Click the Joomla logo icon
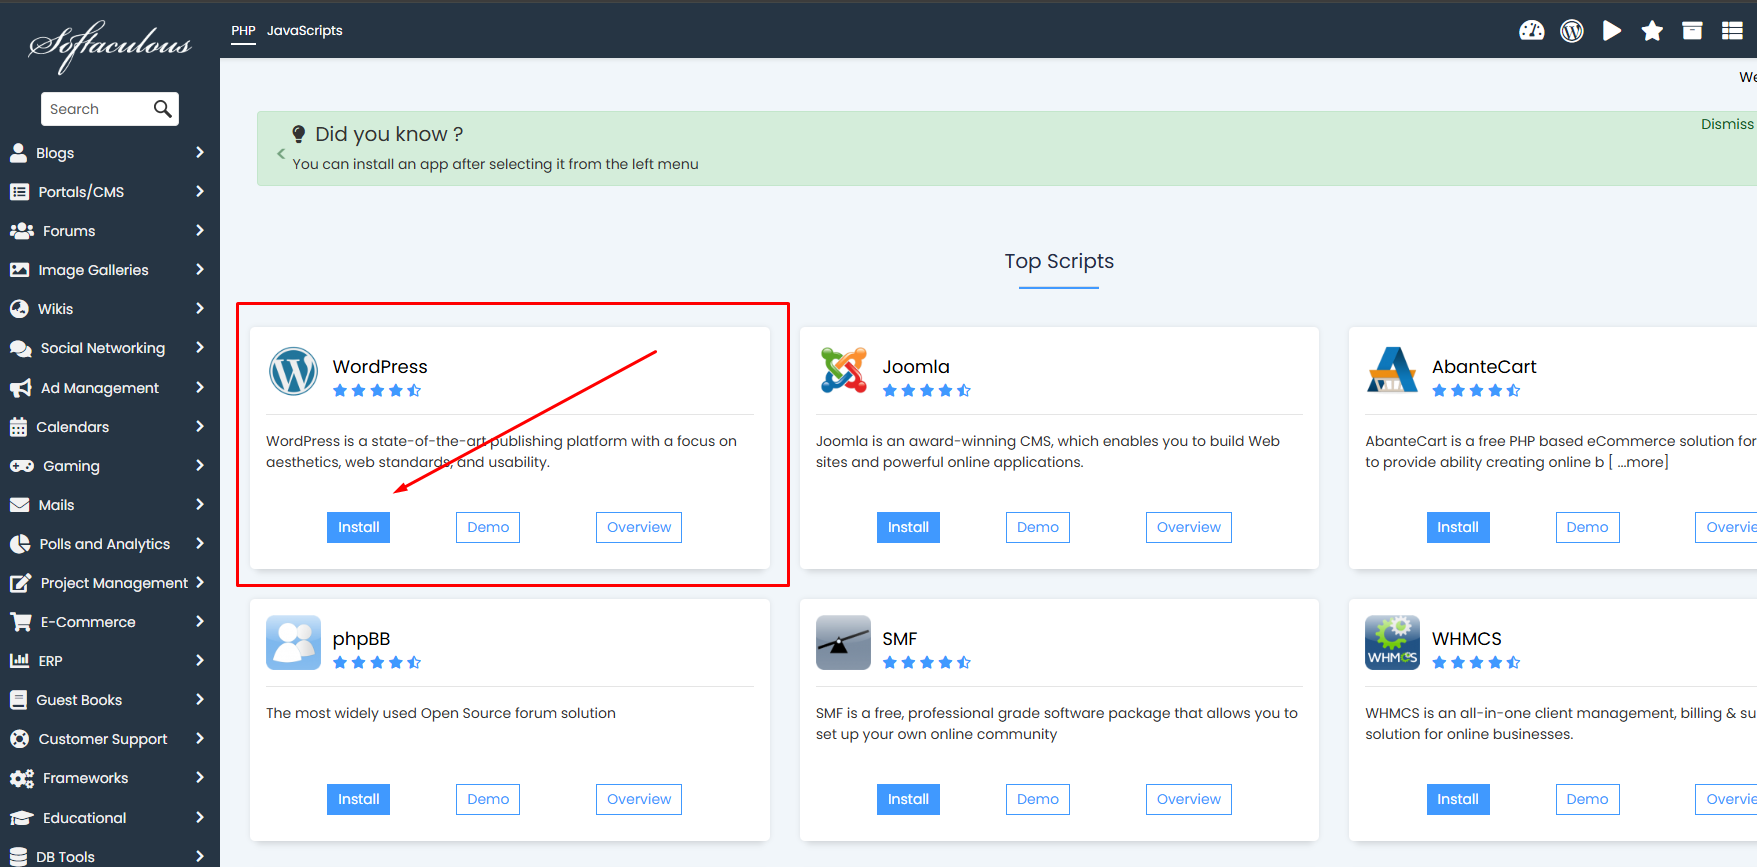This screenshot has width=1757, height=867. [843, 371]
